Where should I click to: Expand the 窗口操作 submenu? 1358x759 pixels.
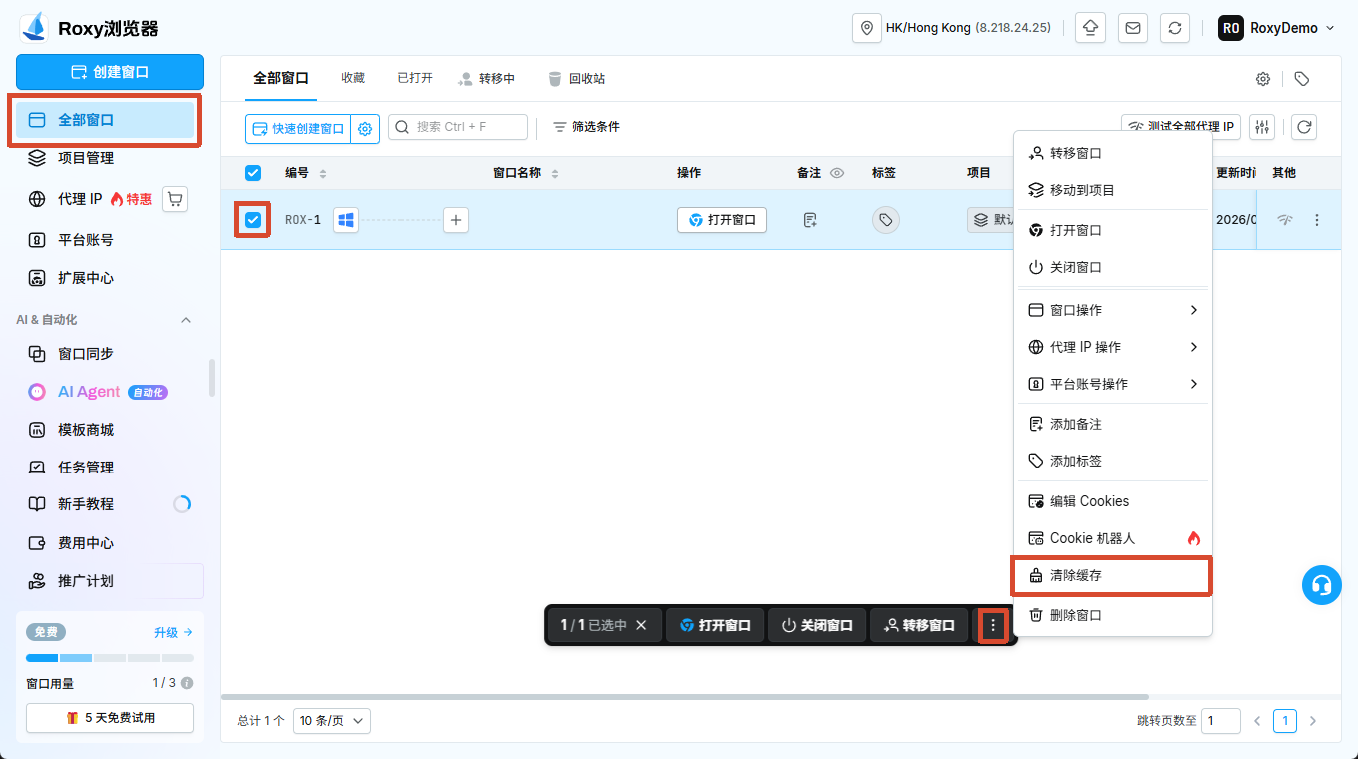pos(1112,310)
